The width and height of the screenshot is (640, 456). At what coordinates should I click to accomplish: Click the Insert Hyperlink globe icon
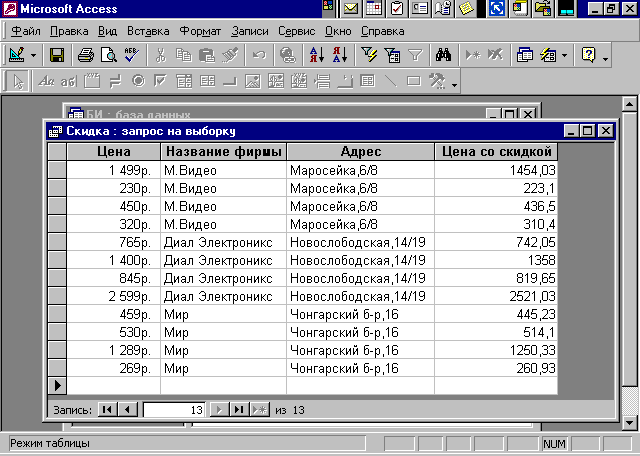[x=288, y=55]
